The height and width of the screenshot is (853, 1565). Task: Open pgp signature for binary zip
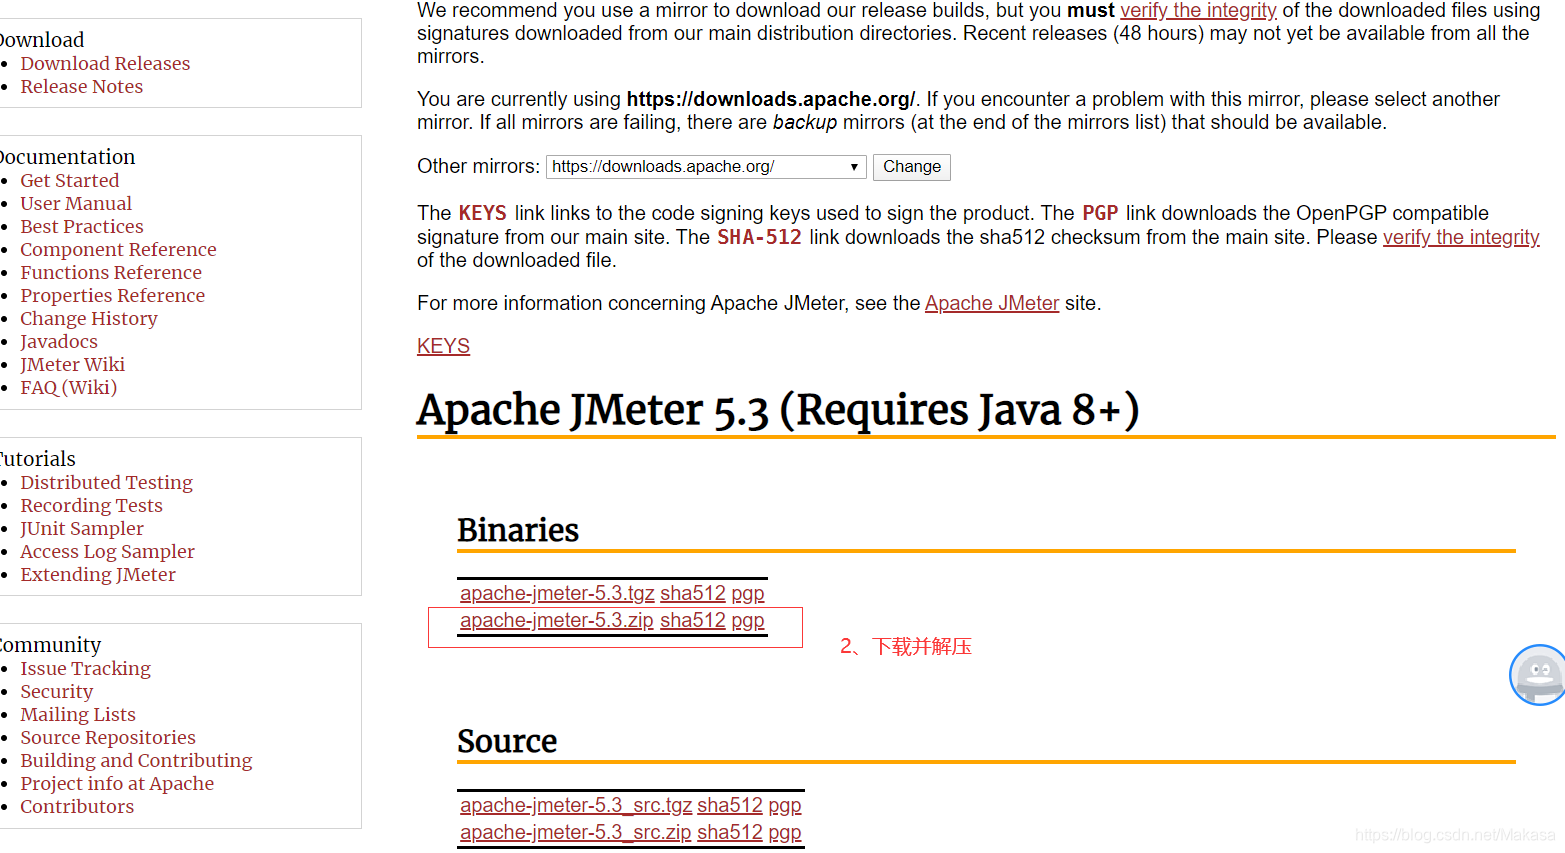point(748,620)
